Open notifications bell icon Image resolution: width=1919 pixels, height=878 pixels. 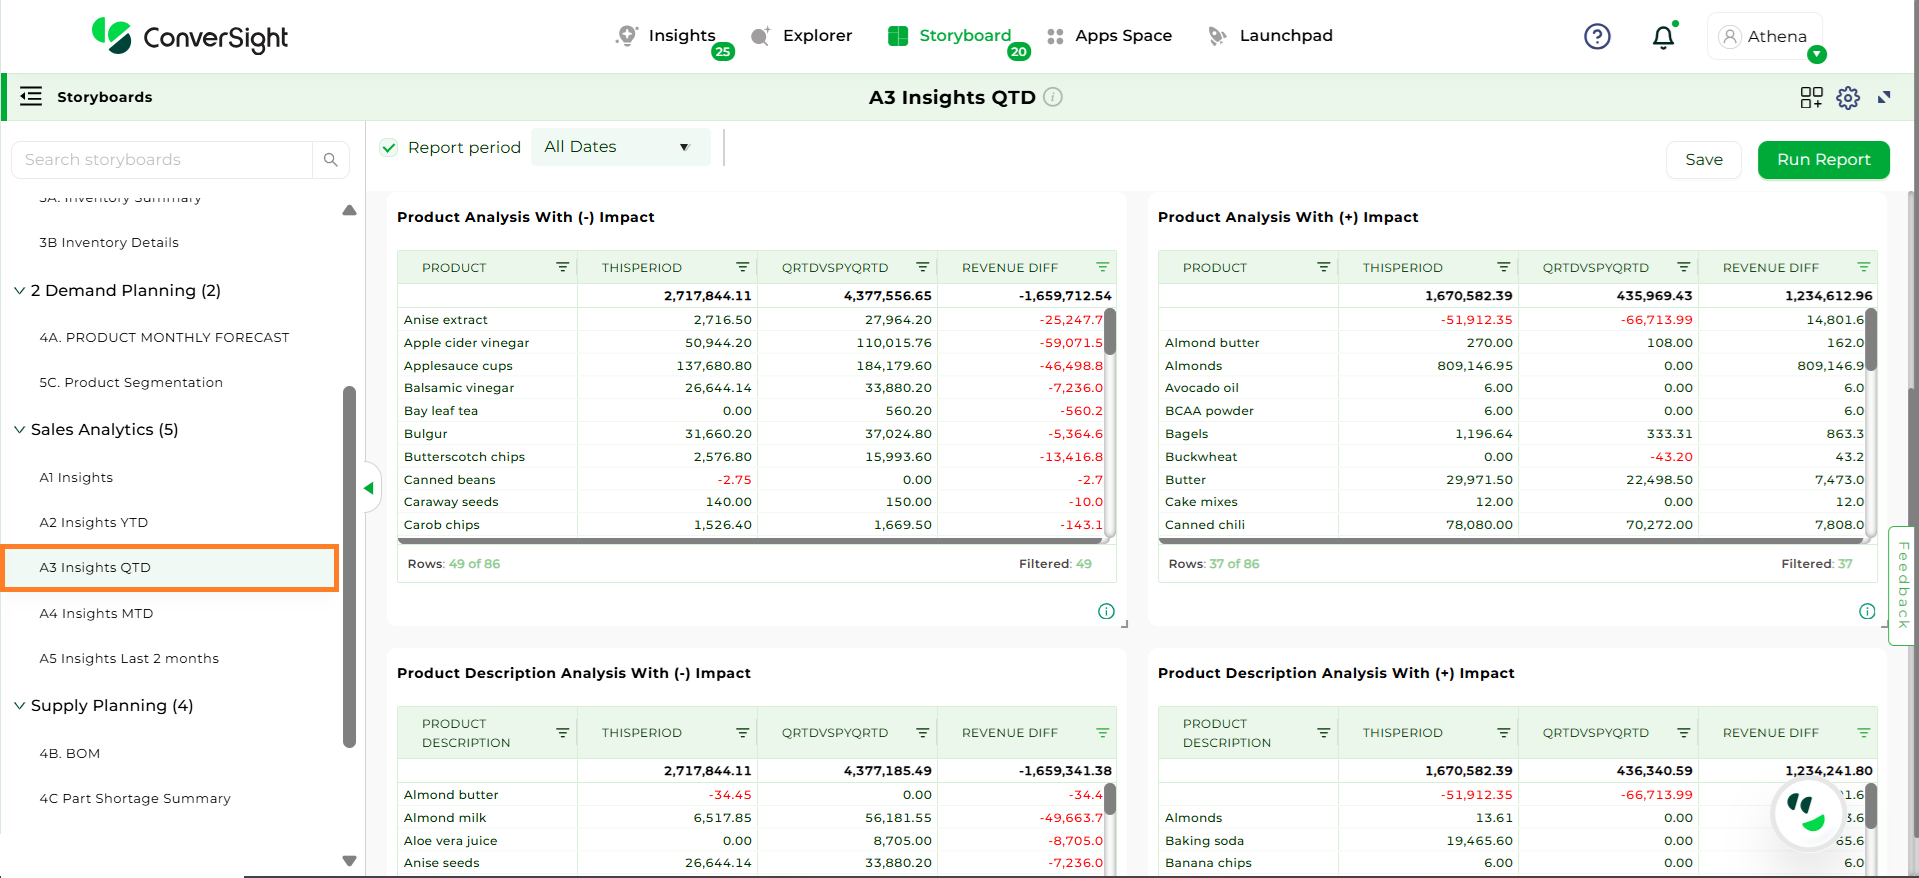(x=1663, y=37)
